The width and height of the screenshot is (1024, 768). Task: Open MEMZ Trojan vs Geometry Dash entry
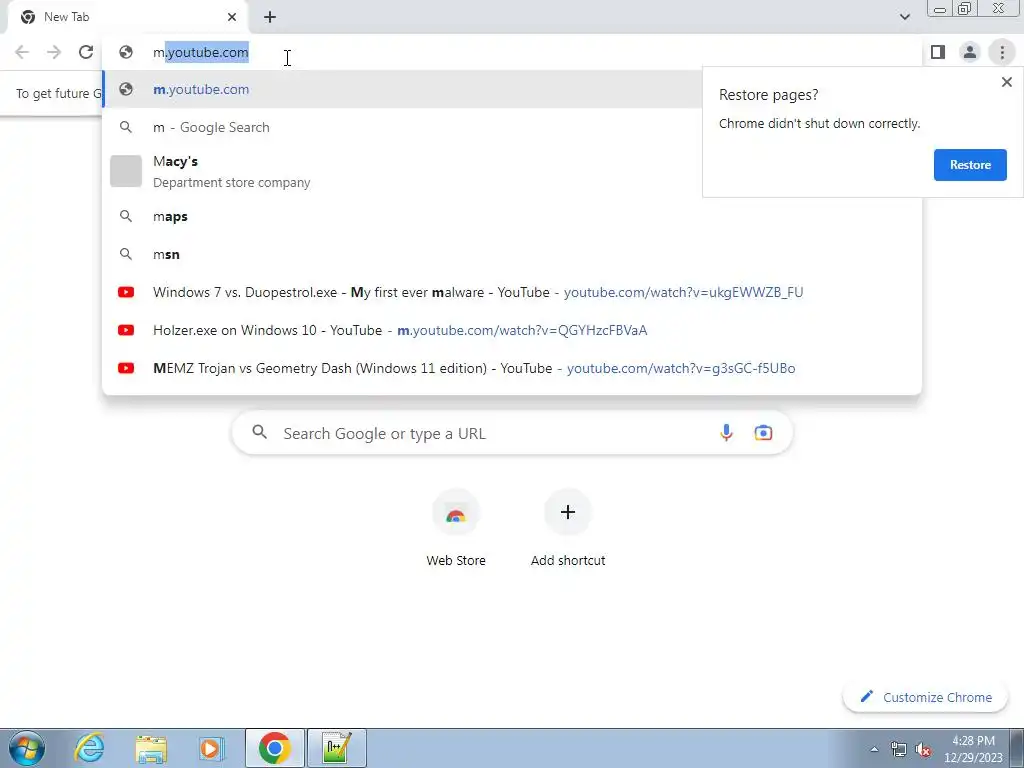(512, 368)
